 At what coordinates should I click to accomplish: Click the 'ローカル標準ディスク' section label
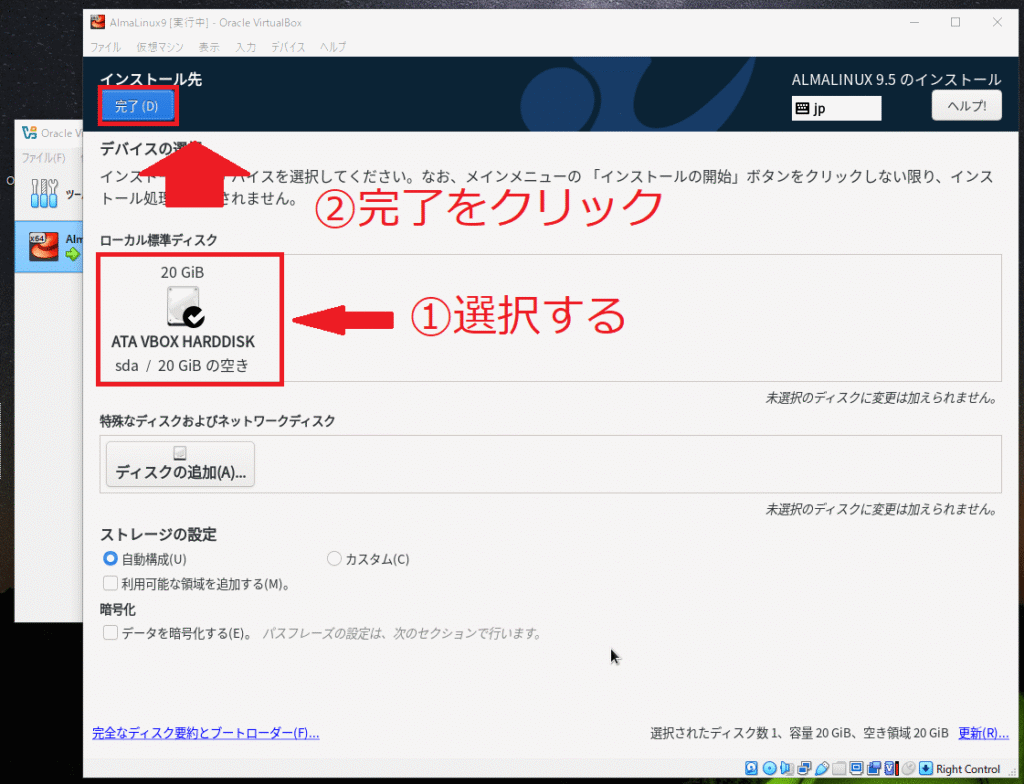pos(159,240)
